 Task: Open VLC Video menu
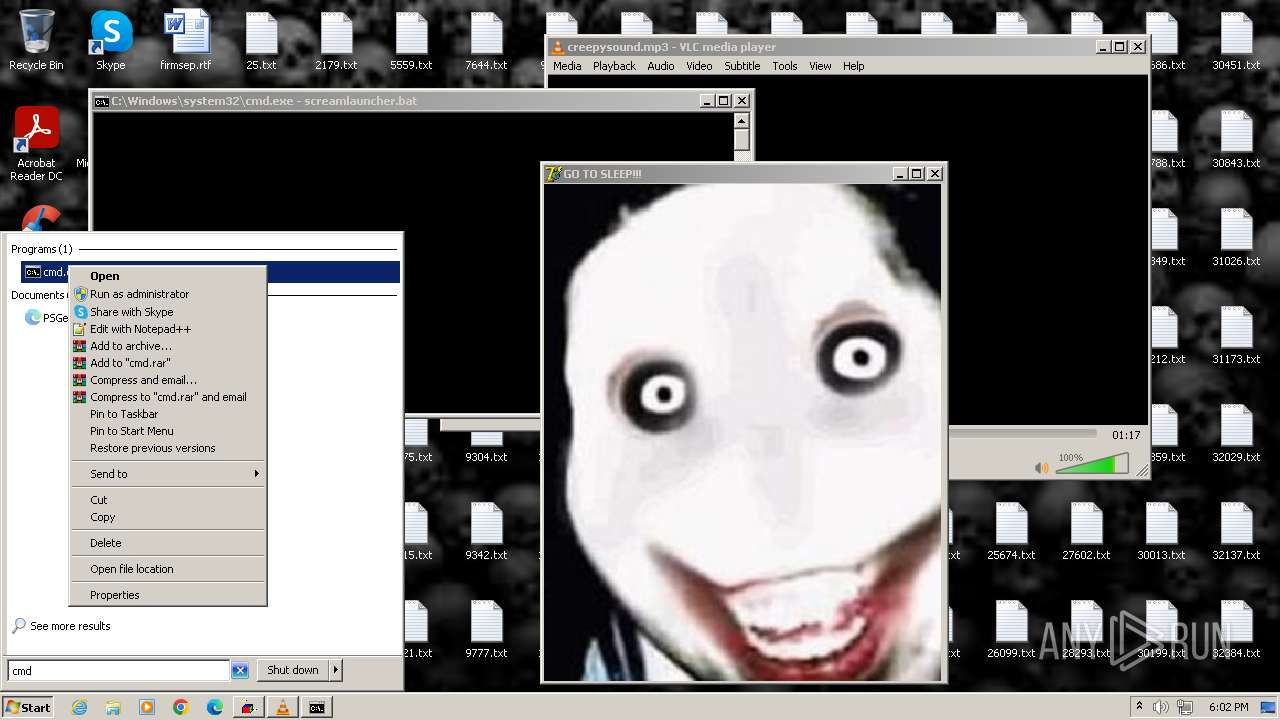pyautogui.click(x=699, y=66)
